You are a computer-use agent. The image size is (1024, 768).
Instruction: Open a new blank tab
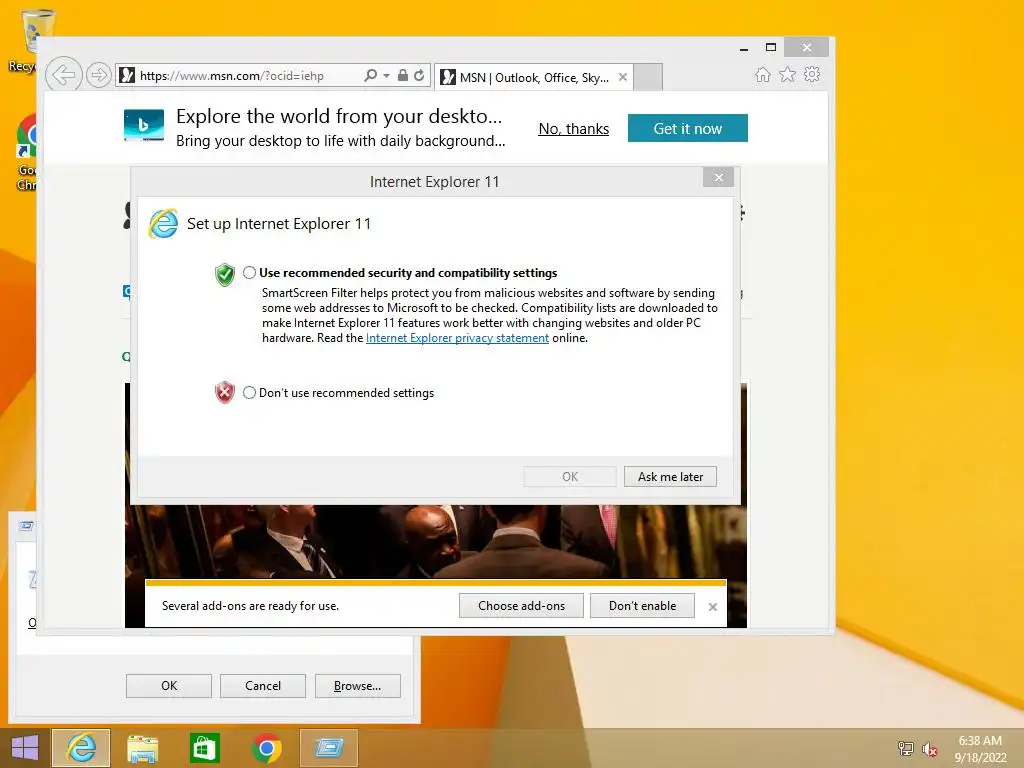pyautogui.click(x=648, y=77)
